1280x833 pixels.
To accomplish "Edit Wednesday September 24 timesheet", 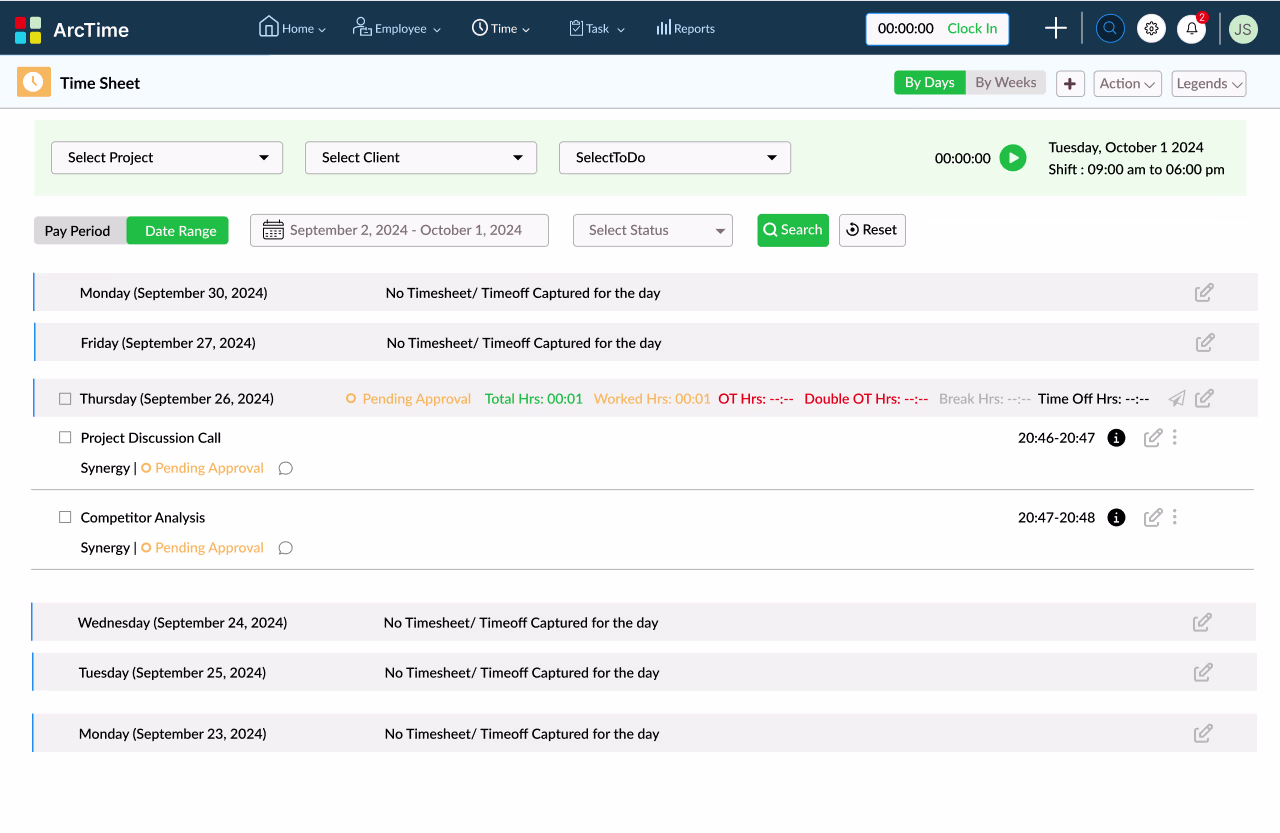I will point(1202,622).
